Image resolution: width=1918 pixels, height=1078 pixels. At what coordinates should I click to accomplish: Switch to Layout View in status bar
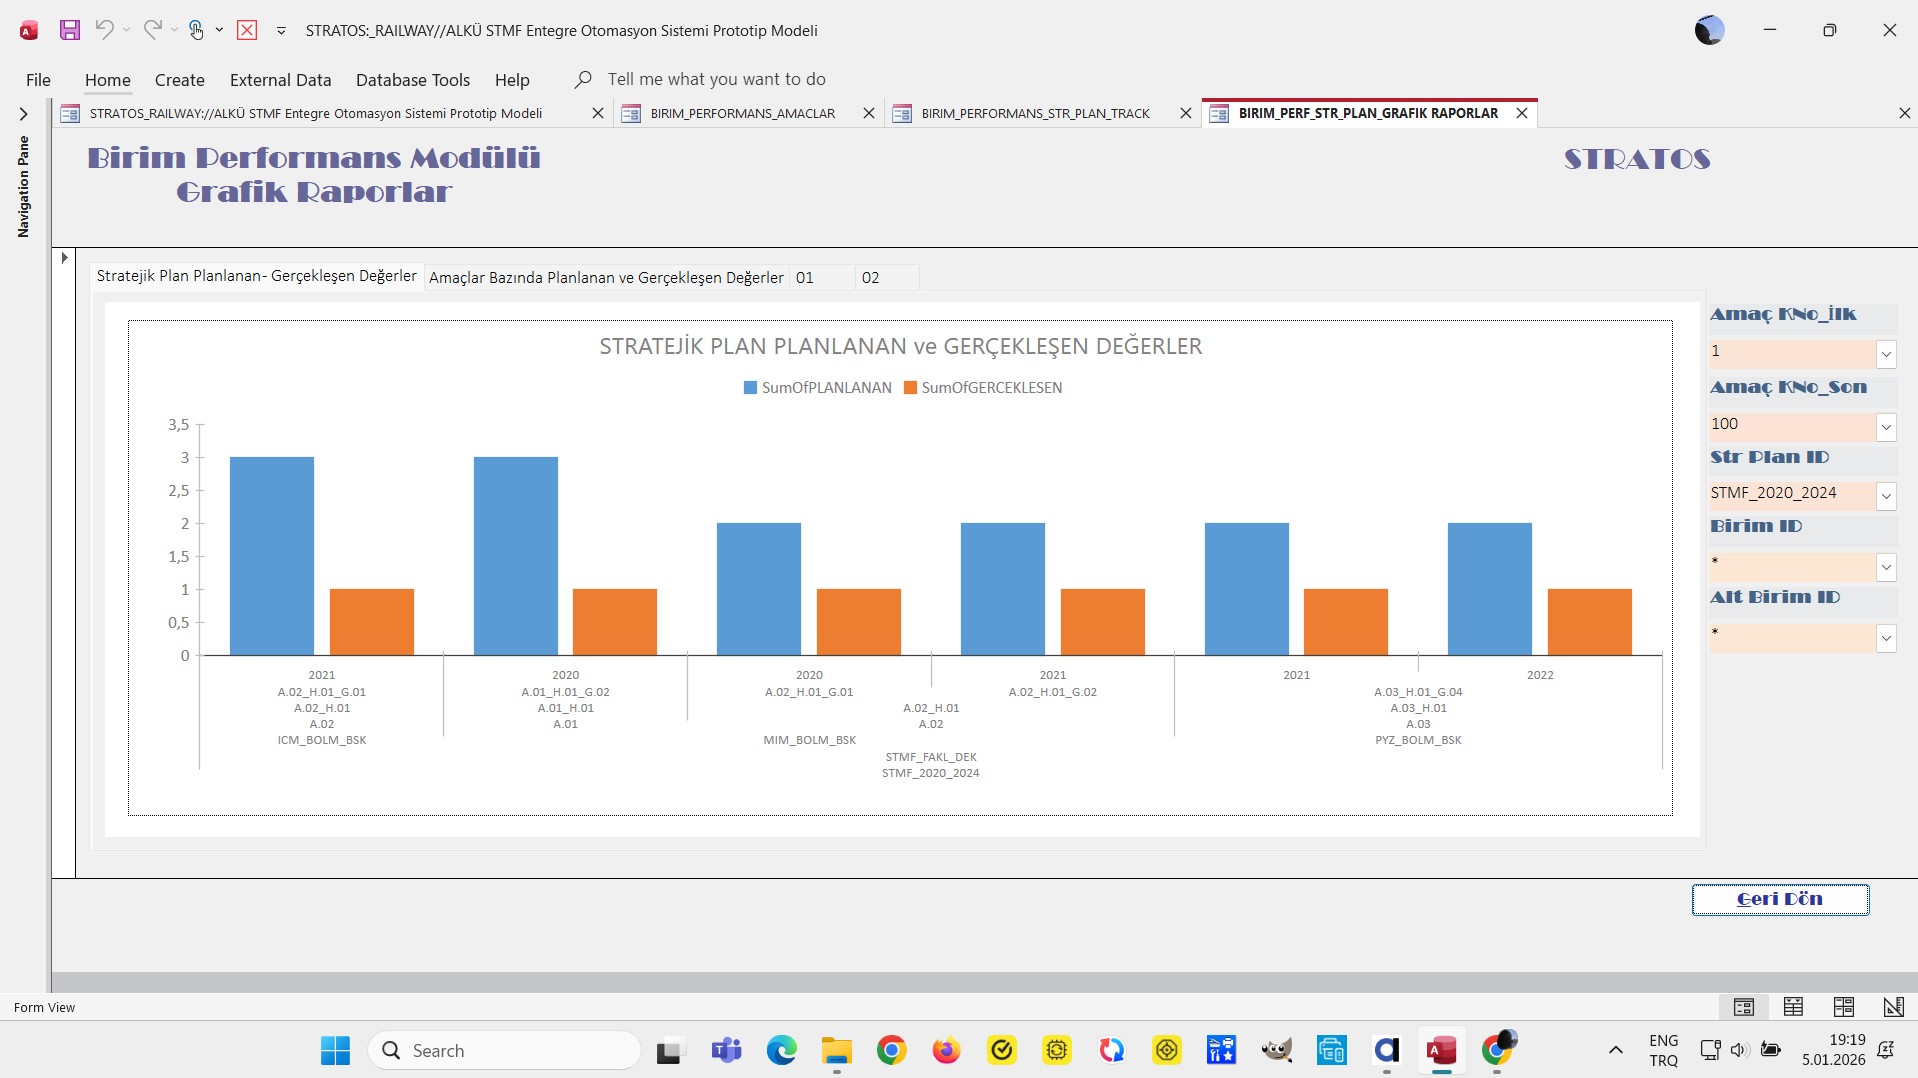1843,1007
